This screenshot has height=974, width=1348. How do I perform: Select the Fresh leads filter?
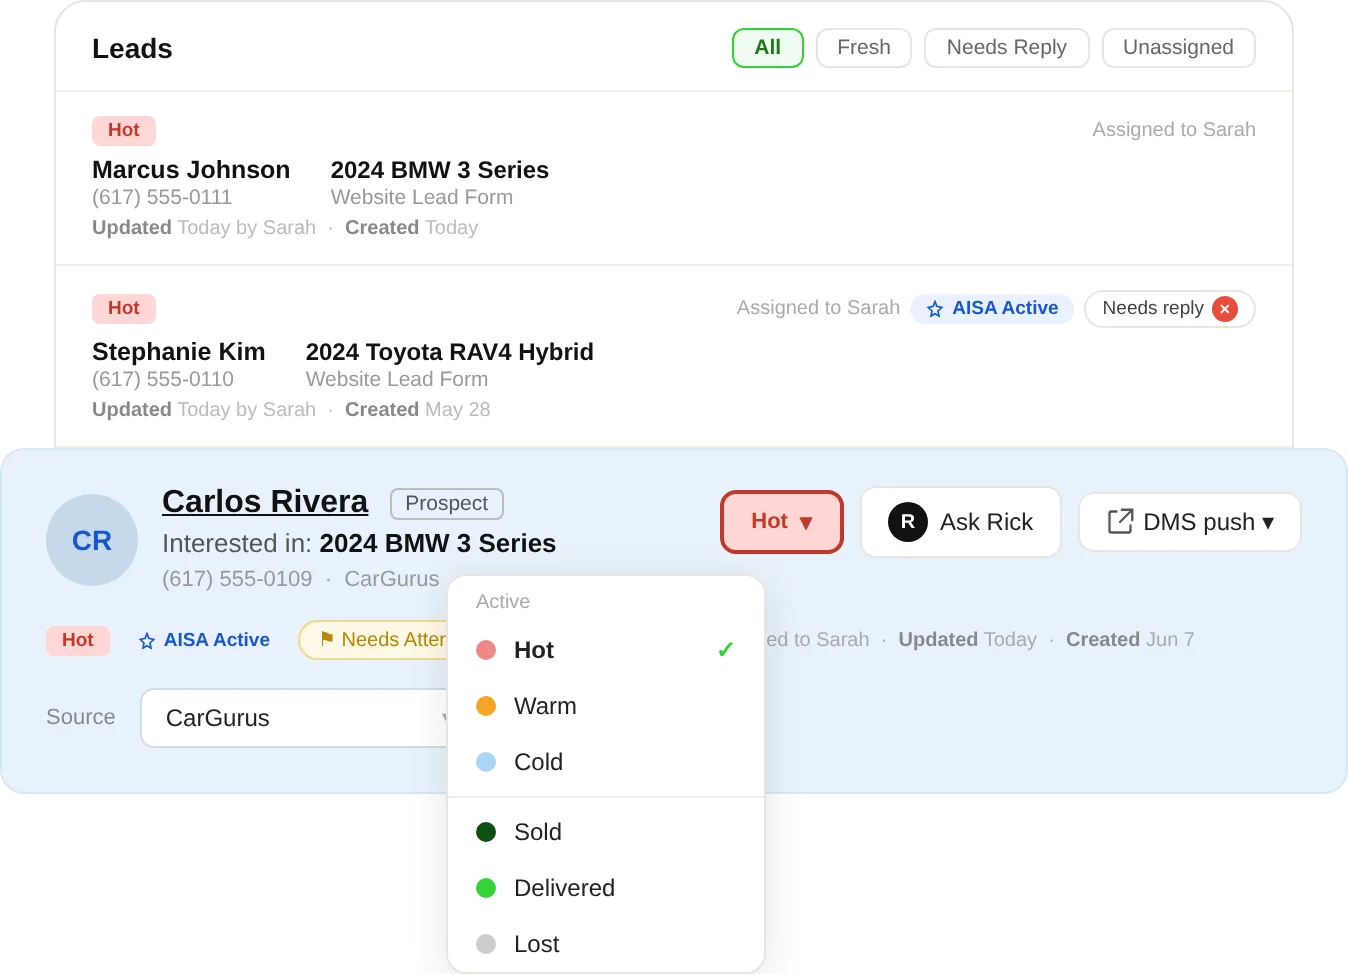tap(864, 48)
